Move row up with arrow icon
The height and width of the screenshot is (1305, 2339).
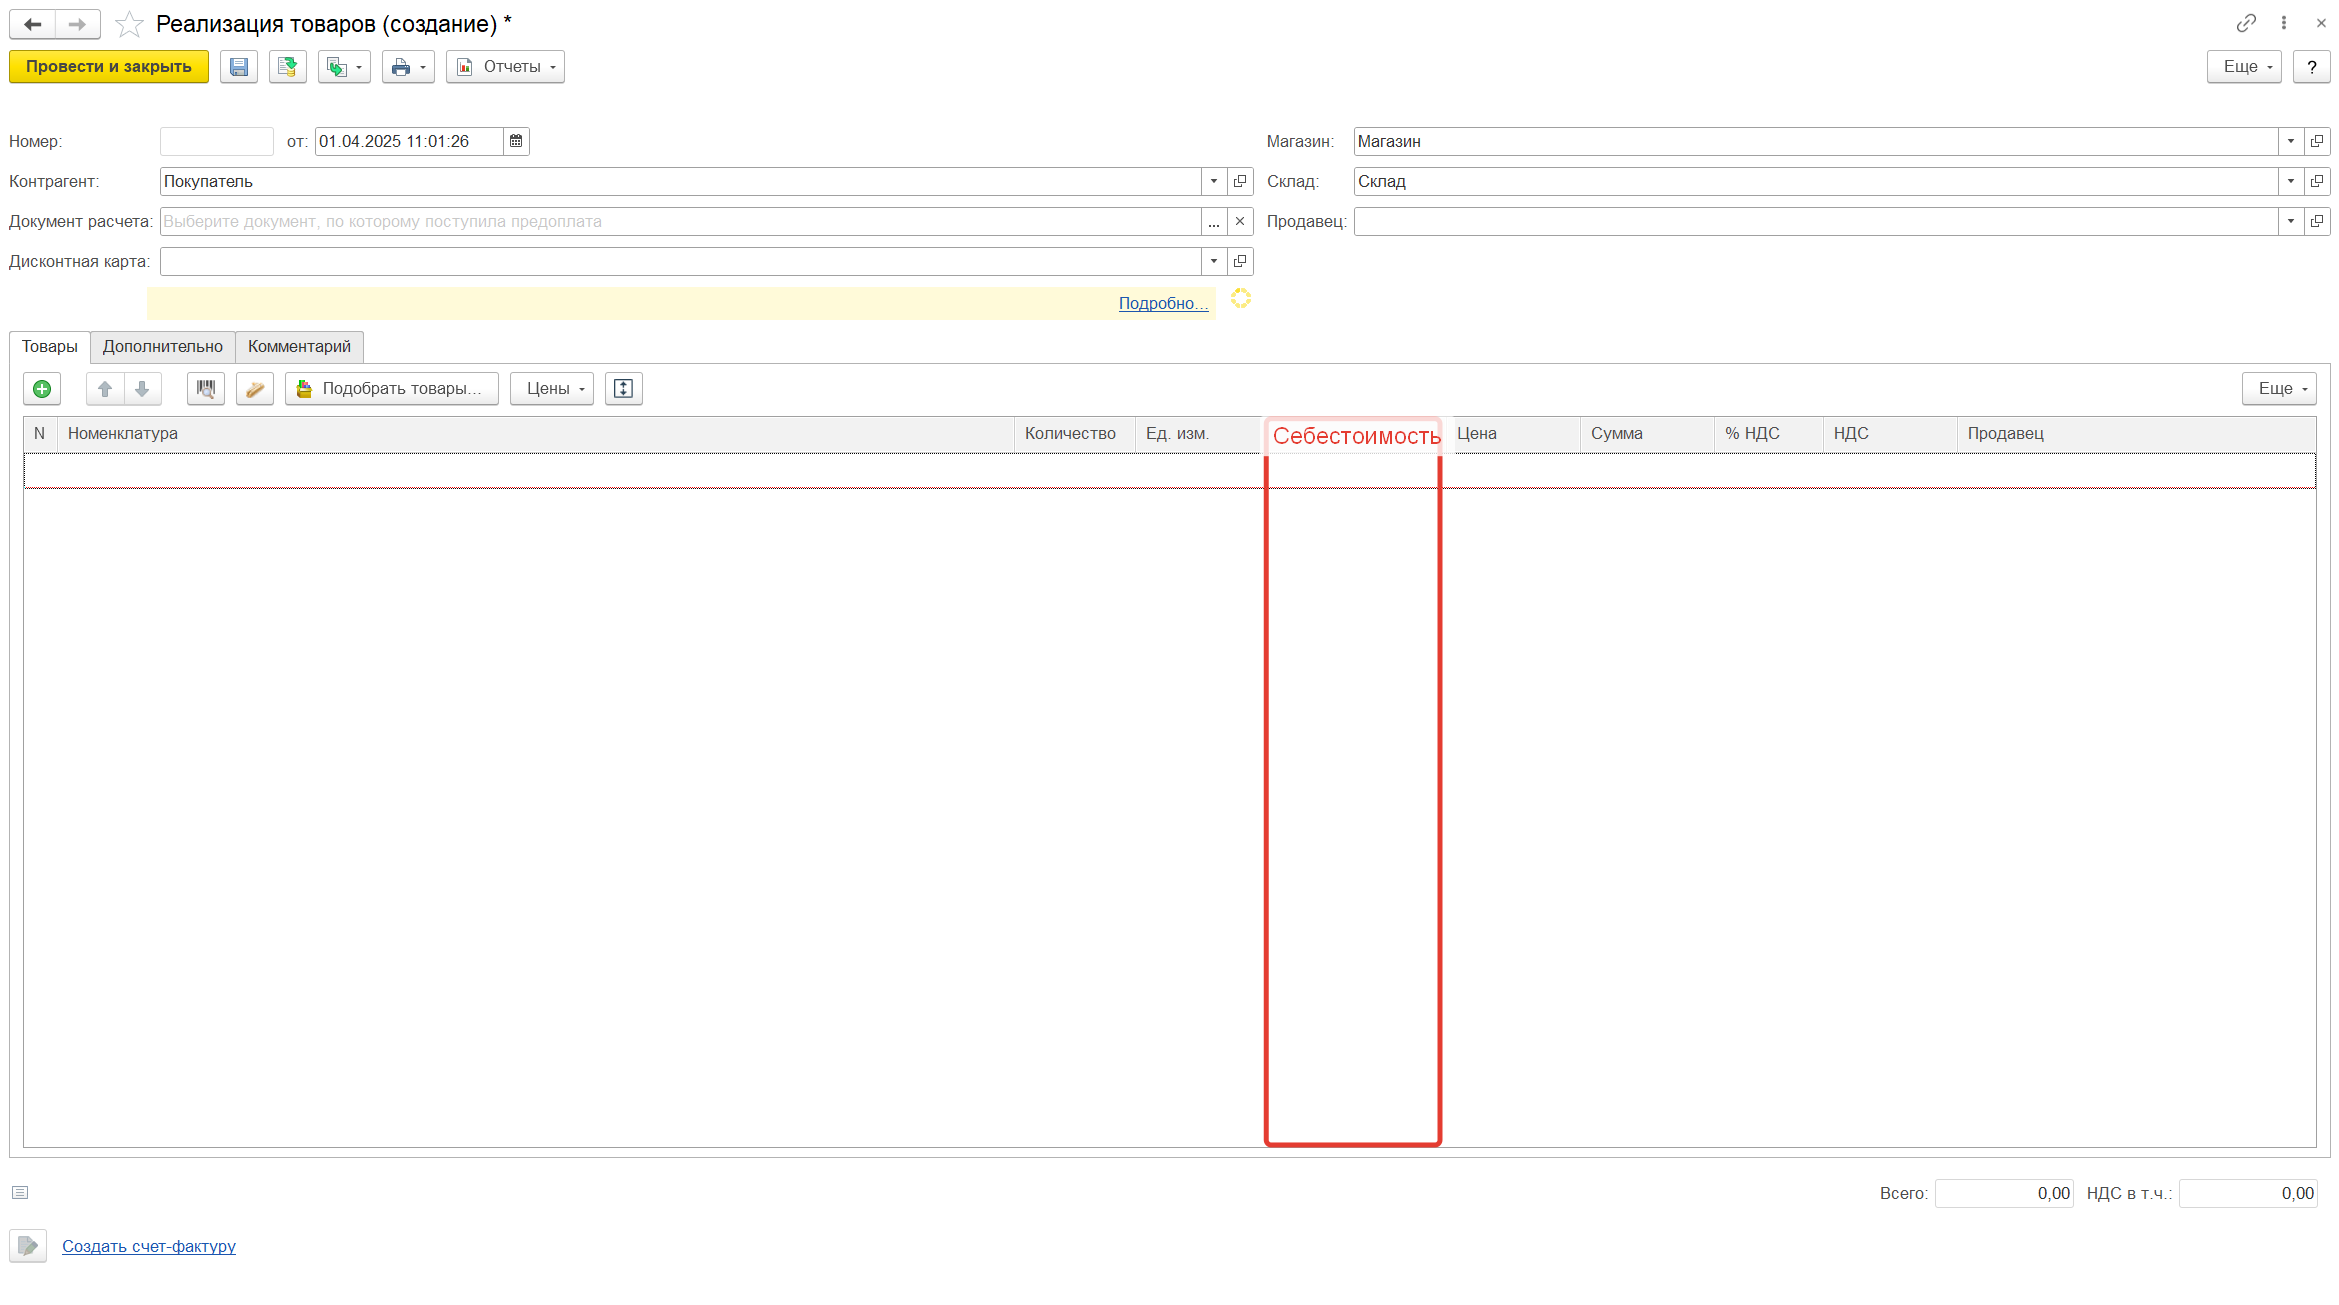(x=105, y=389)
